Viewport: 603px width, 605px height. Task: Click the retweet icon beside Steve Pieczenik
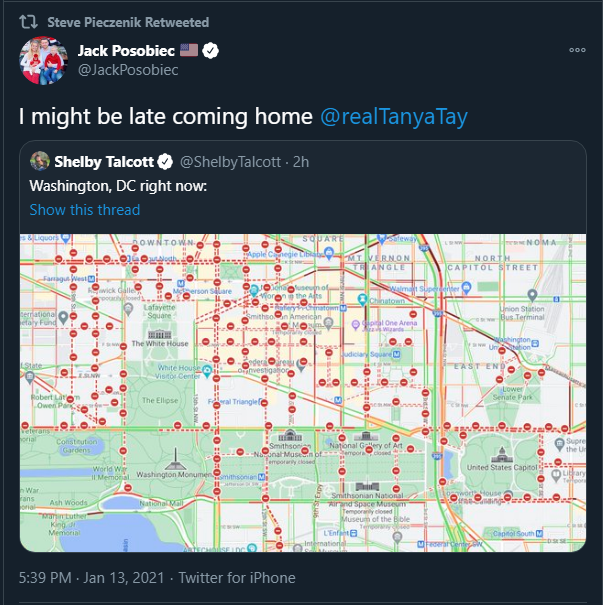coord(29,22)
